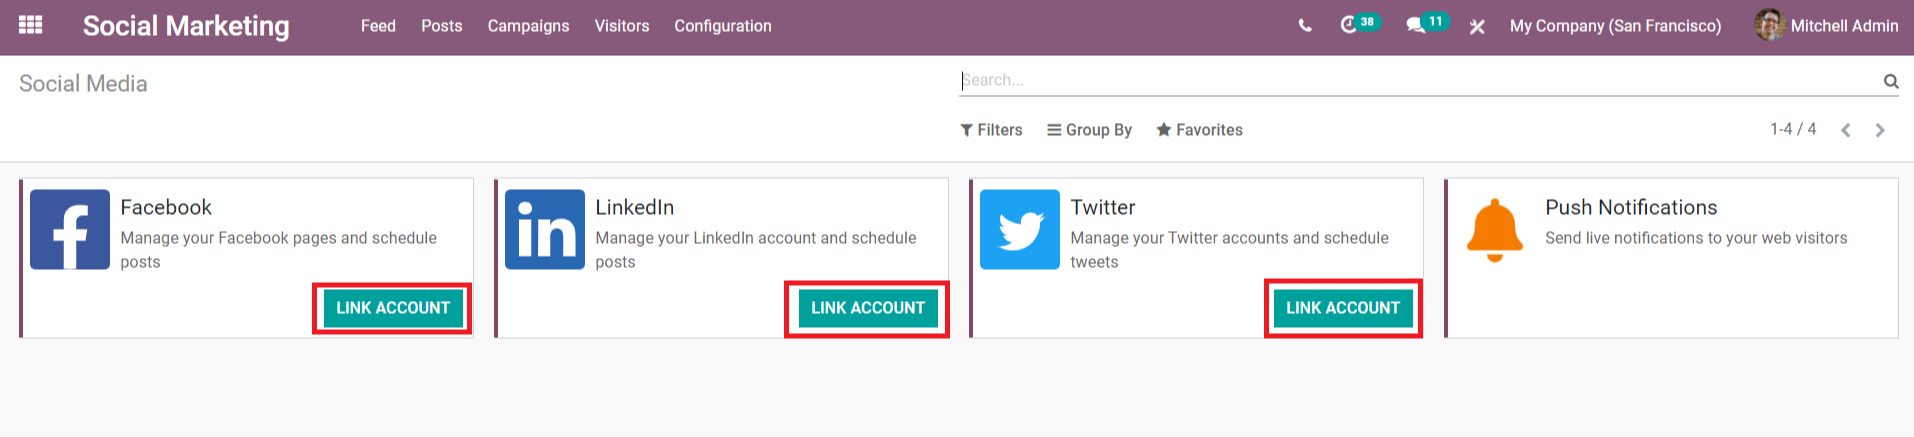1914x437 pixels.
Task: Link account for Facebook
Action: (x=393, y=308)
